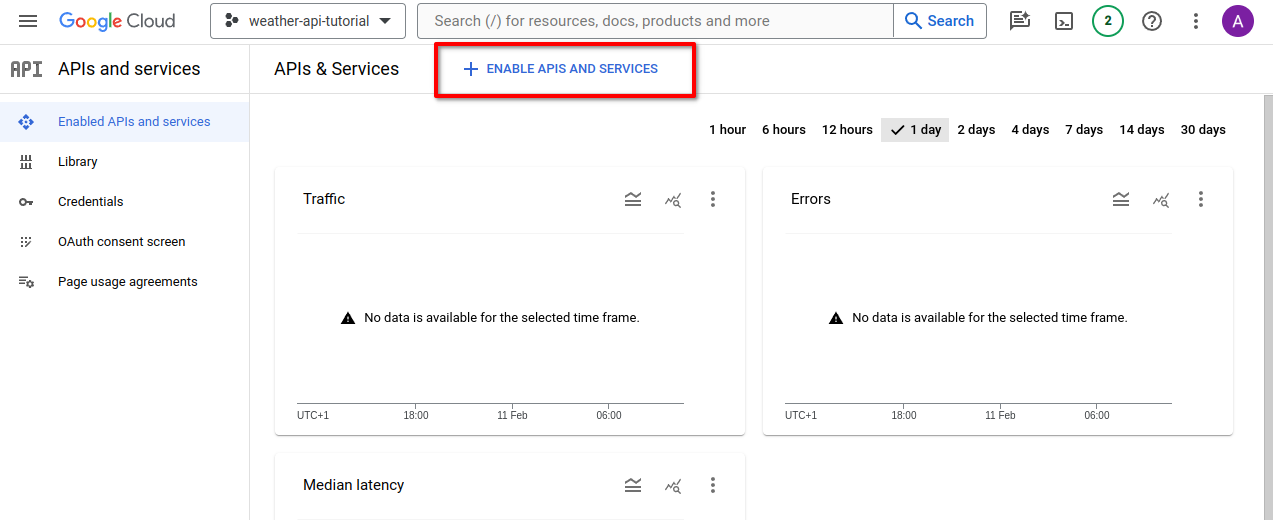Viewport: 1273px width, 520px height.
Task: Click the chat assistant icon in header
Action: point(1020,21)
